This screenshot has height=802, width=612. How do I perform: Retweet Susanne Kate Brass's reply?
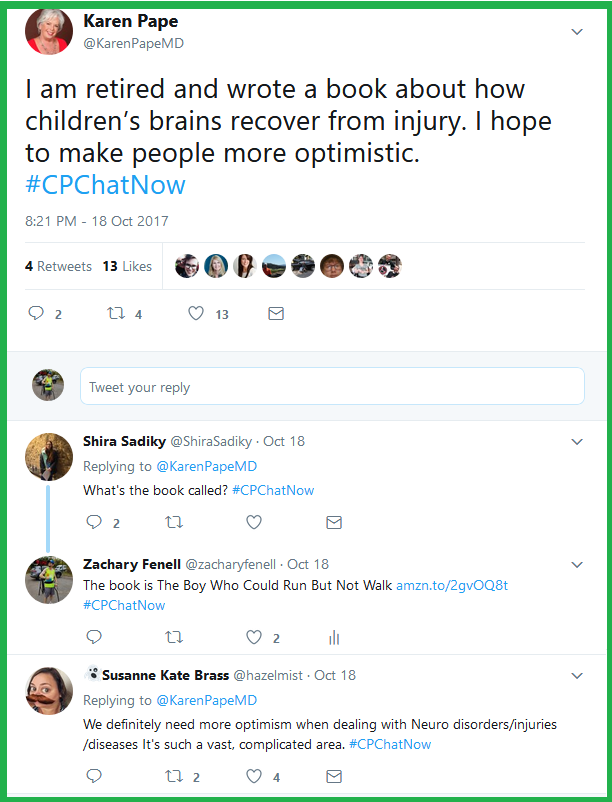coord(174,776)
